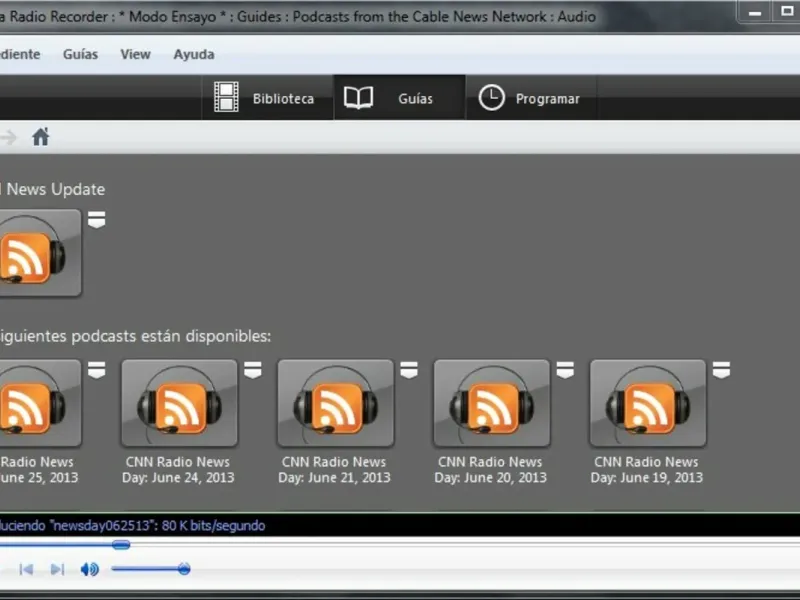Viewport: 800px width, 600px height.
Task: Click the open book Guías icon
Action: pos(359,97)
